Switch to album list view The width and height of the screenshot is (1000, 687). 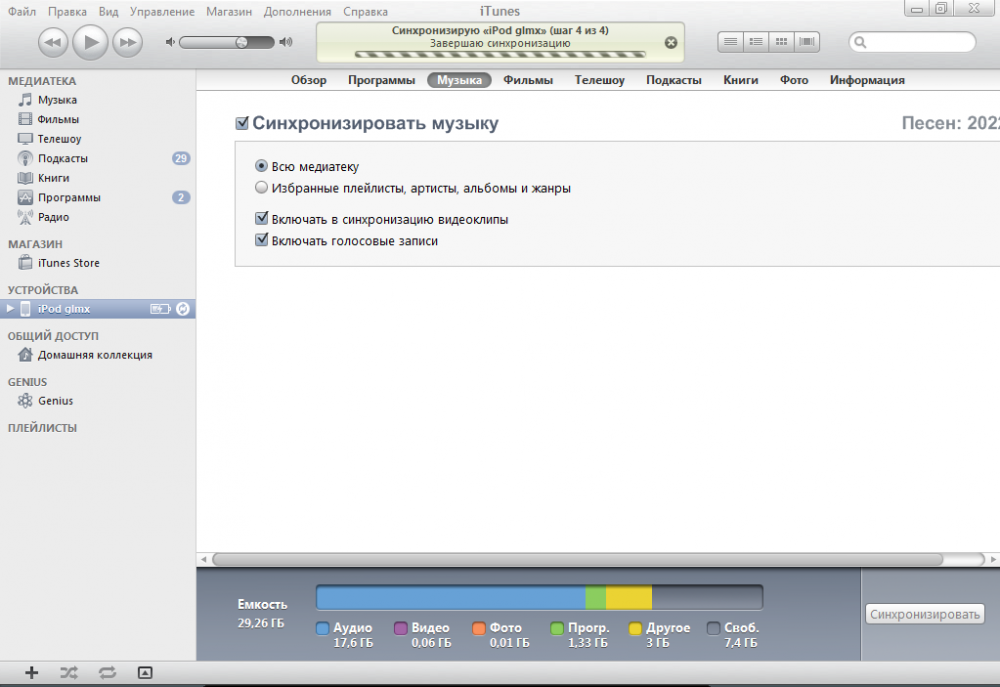point(756,42)
